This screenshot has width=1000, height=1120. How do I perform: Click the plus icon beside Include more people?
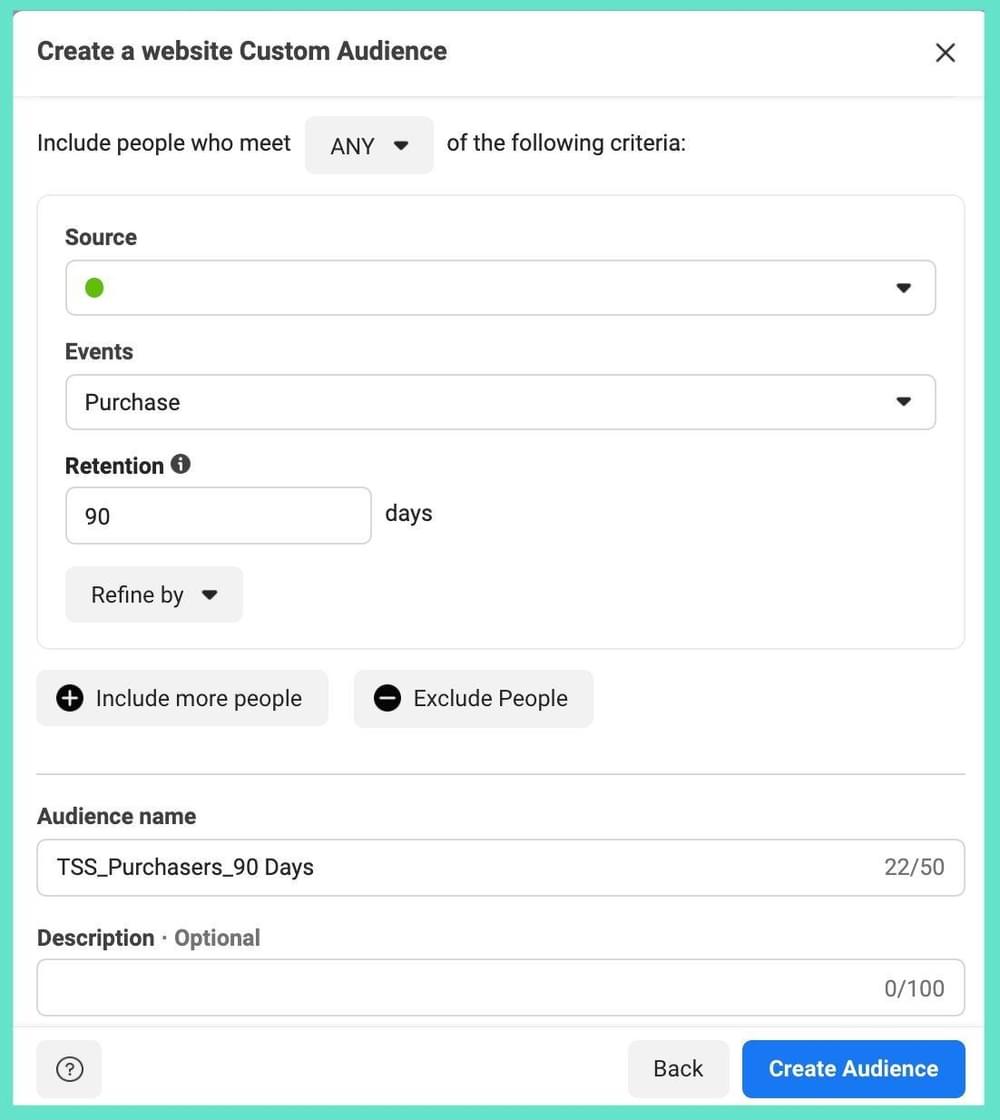point(69,698)
